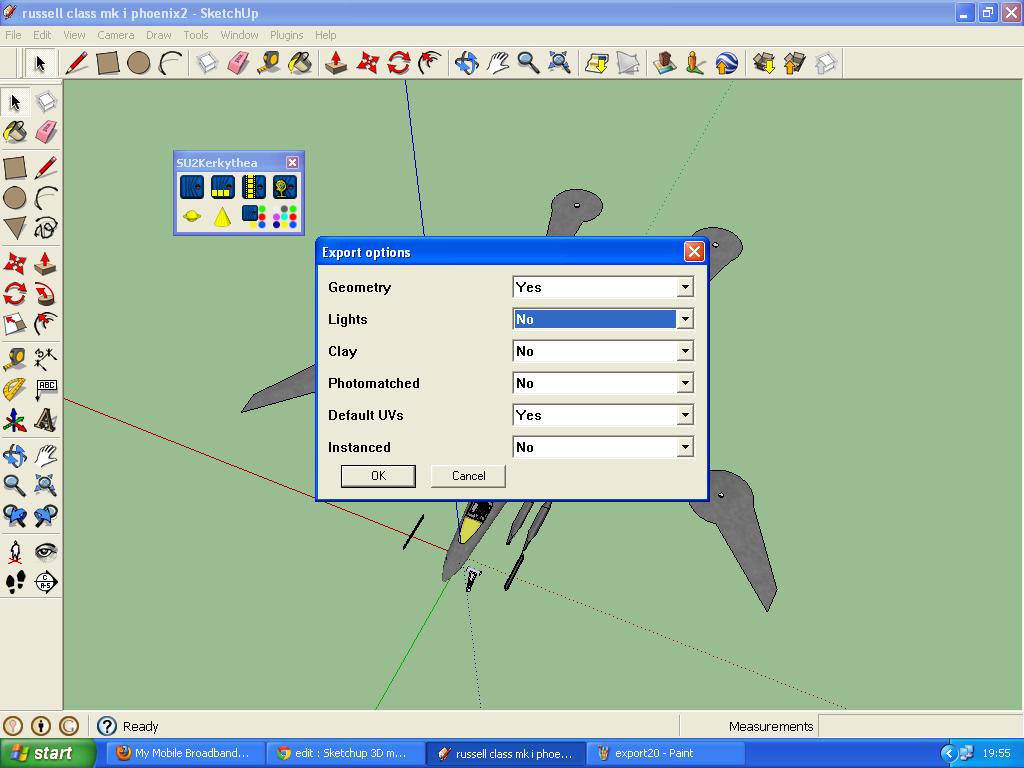Open the Plugins menu
1024x768 pixels.
(286, 35)
